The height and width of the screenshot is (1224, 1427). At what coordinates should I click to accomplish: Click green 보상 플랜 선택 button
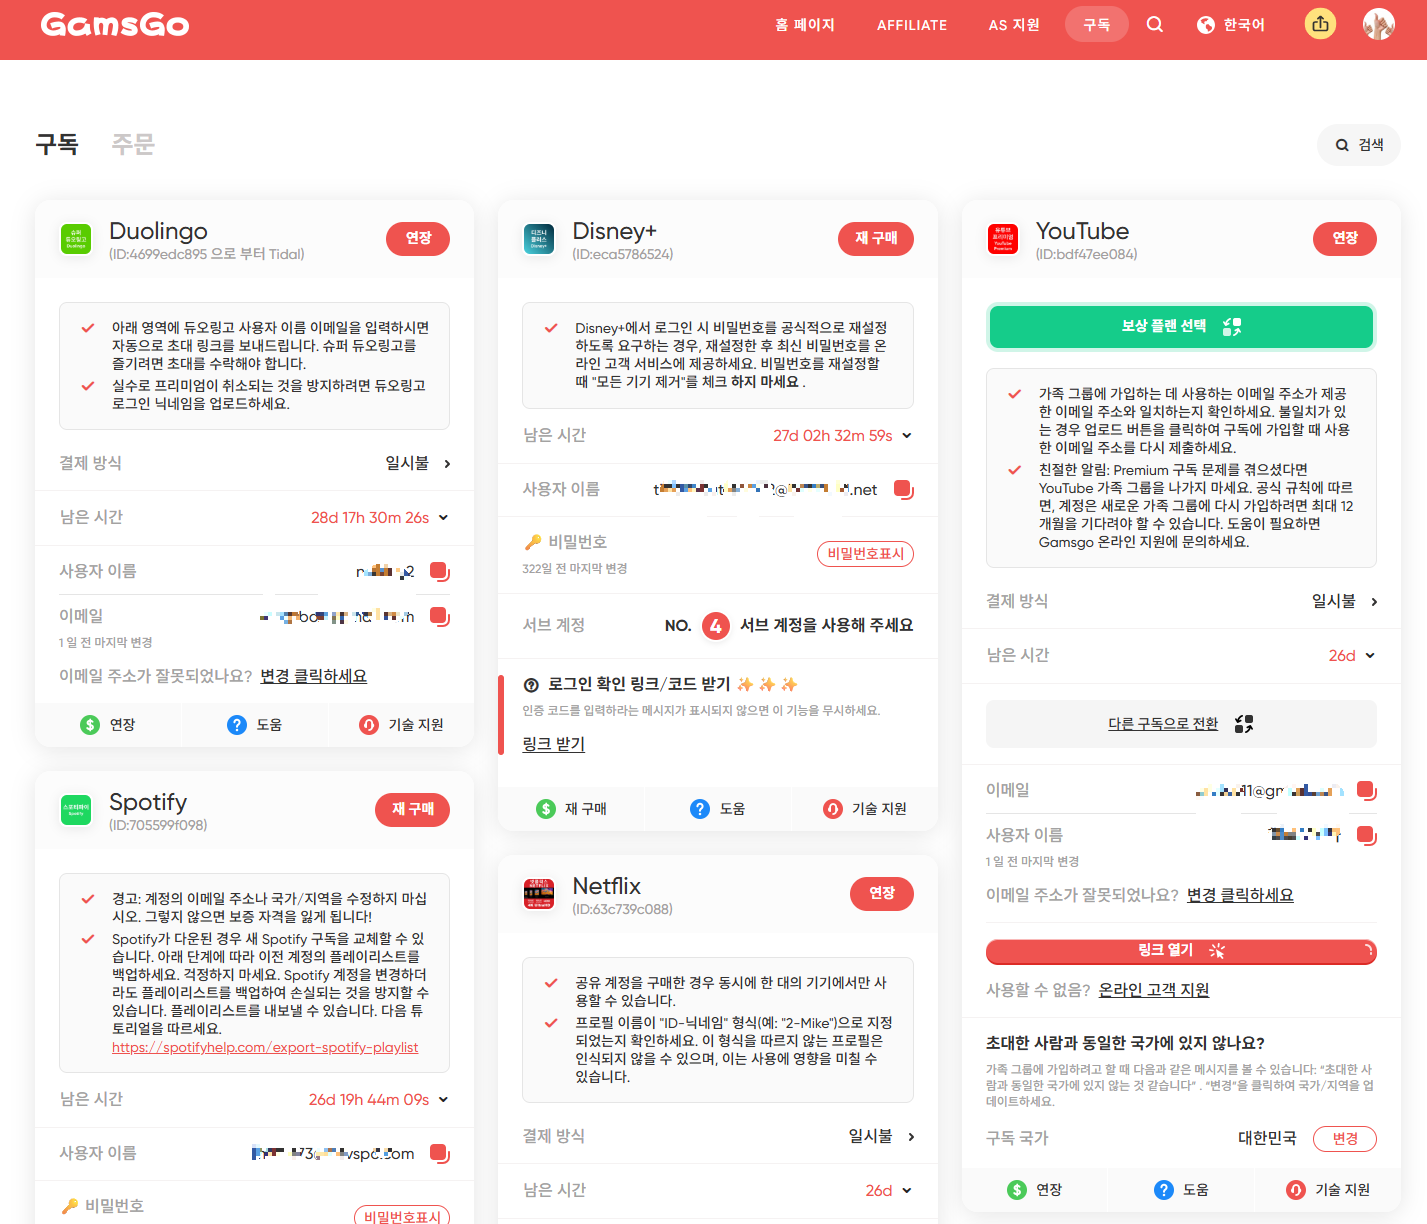tap(1181, 327)
